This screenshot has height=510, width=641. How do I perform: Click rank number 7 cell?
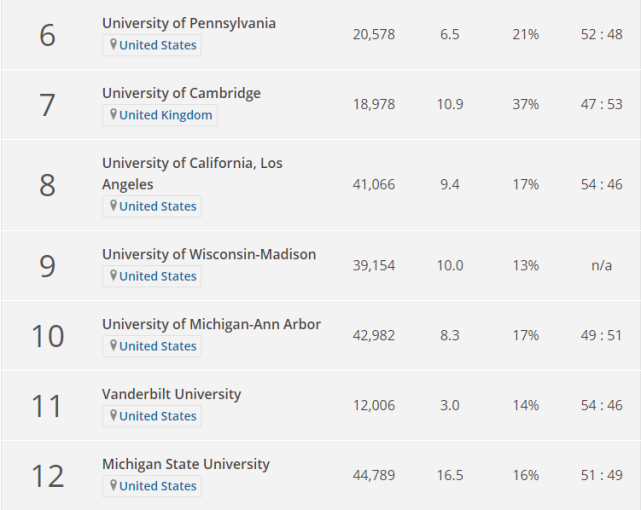[47, 105]
